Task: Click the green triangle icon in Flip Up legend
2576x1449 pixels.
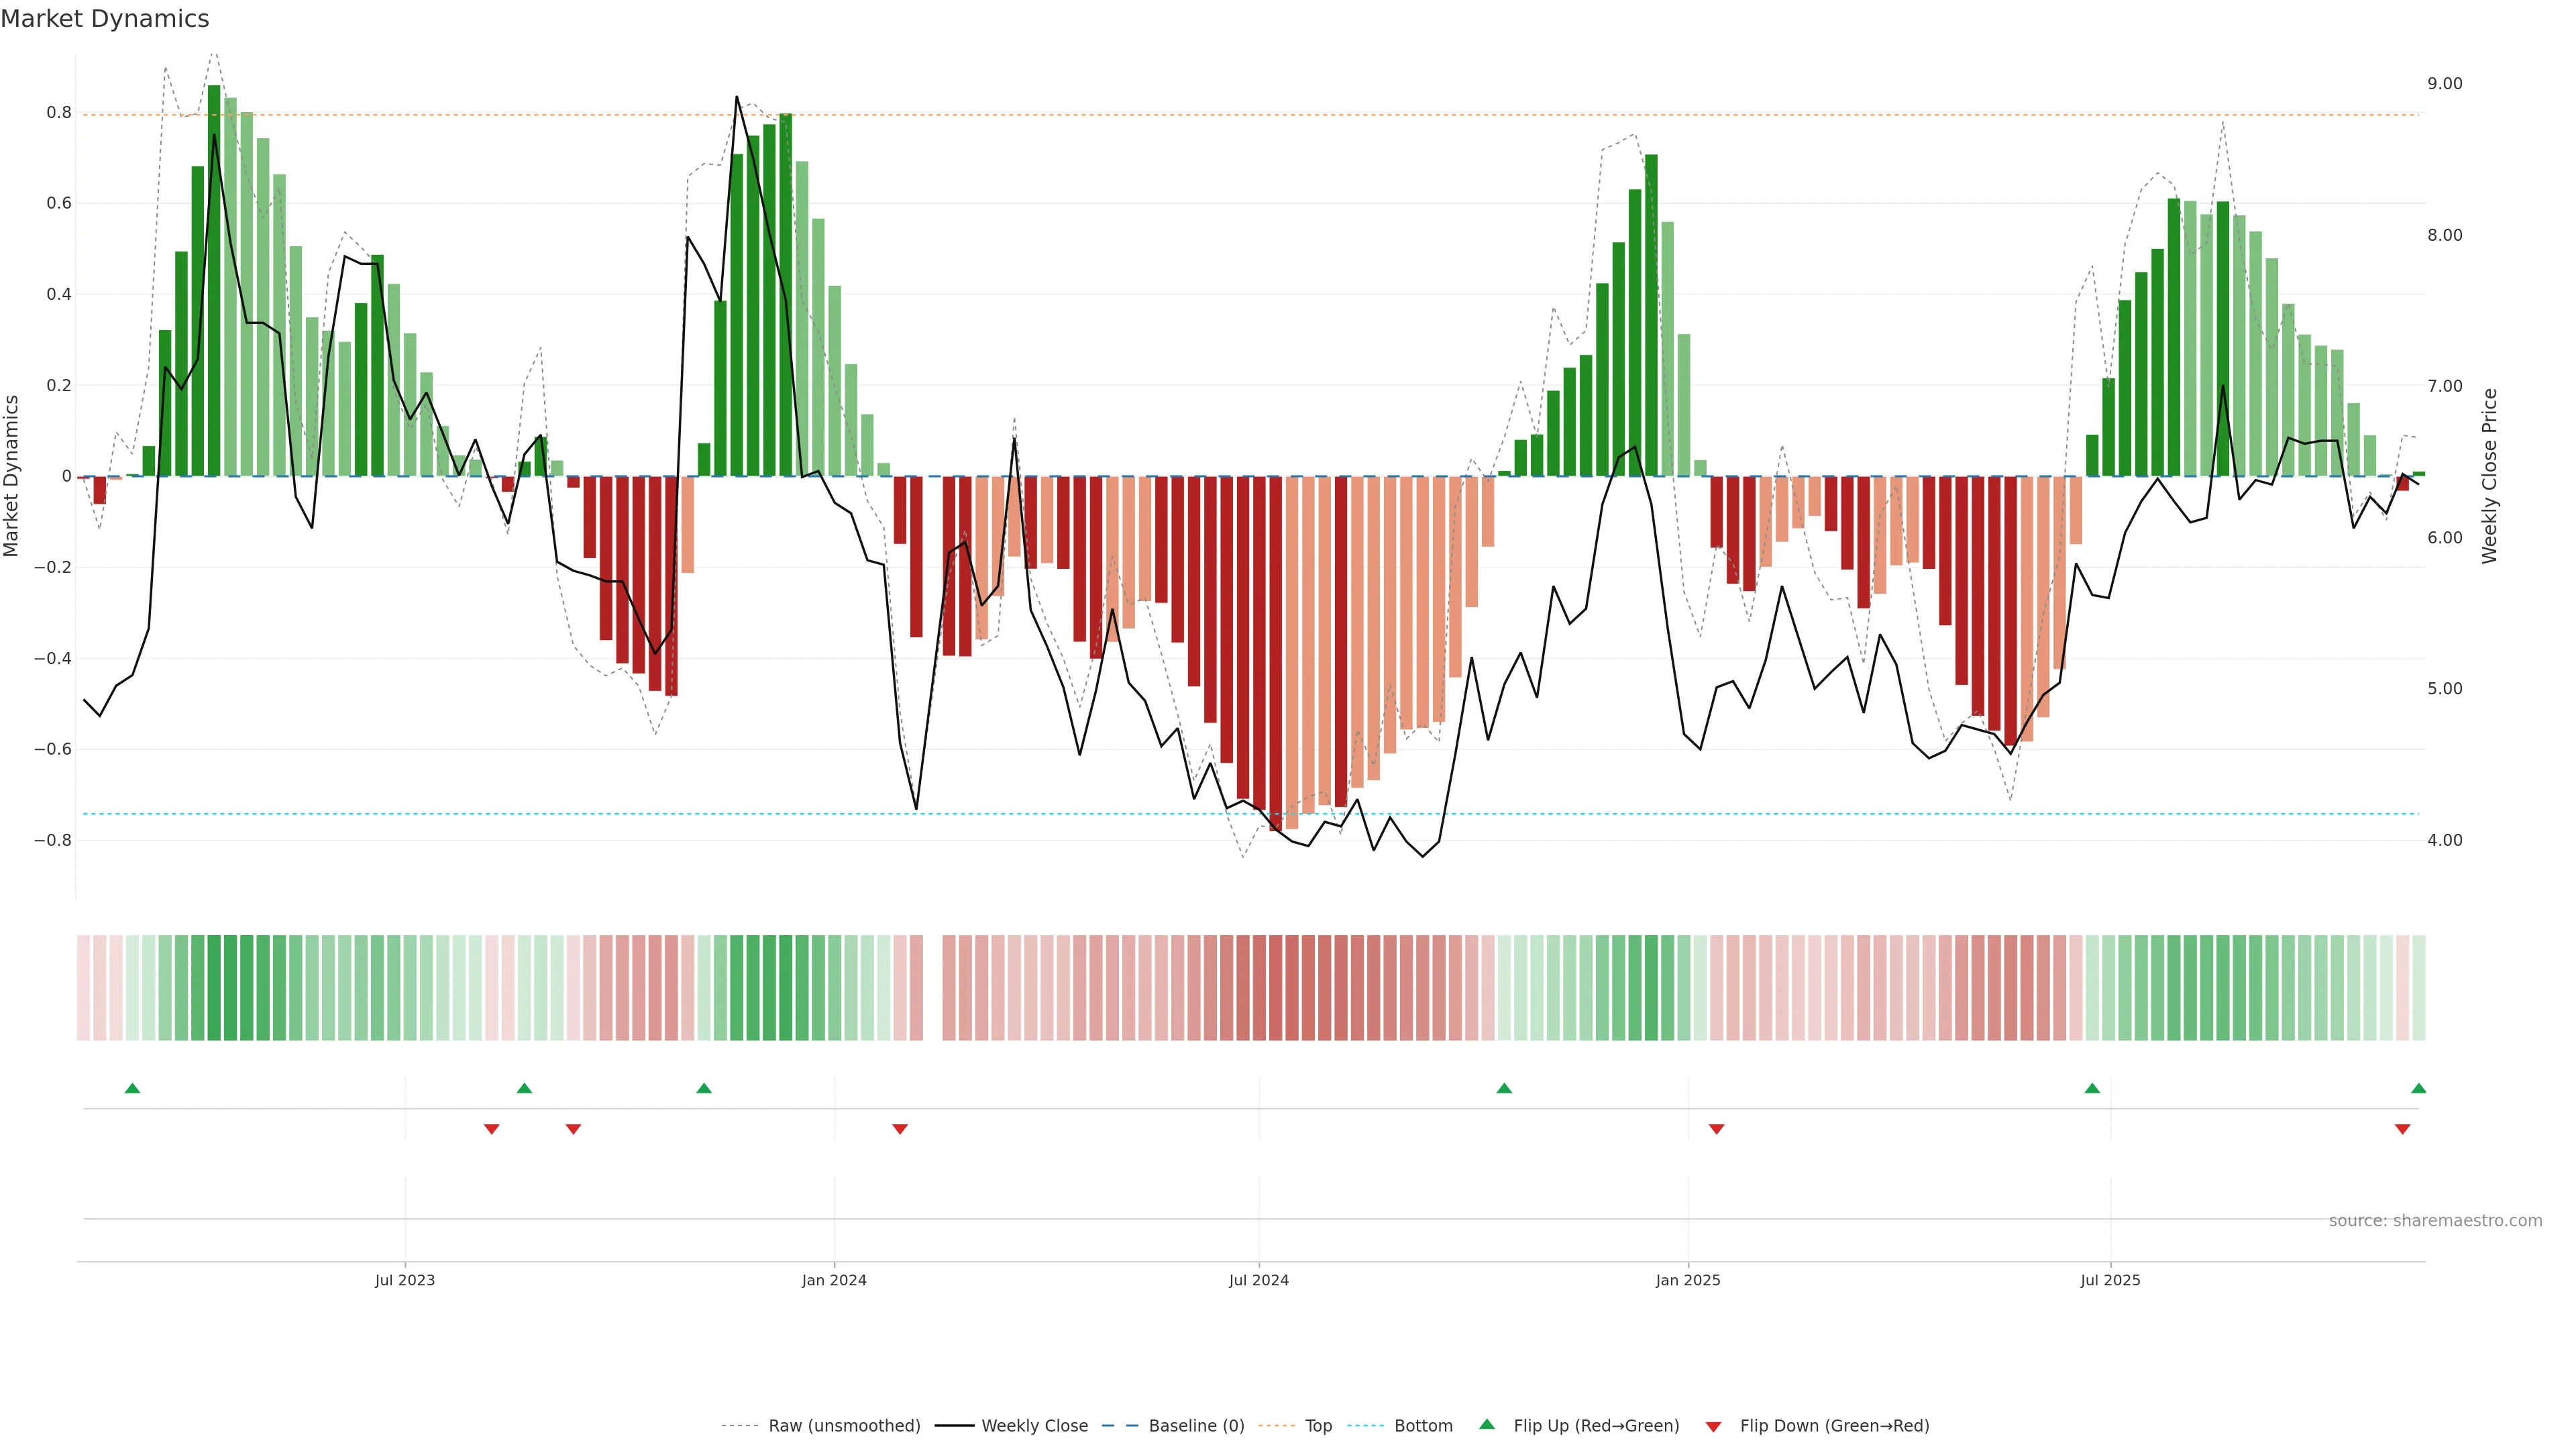Action: pyautogui.click(x=1486, y=1424)
